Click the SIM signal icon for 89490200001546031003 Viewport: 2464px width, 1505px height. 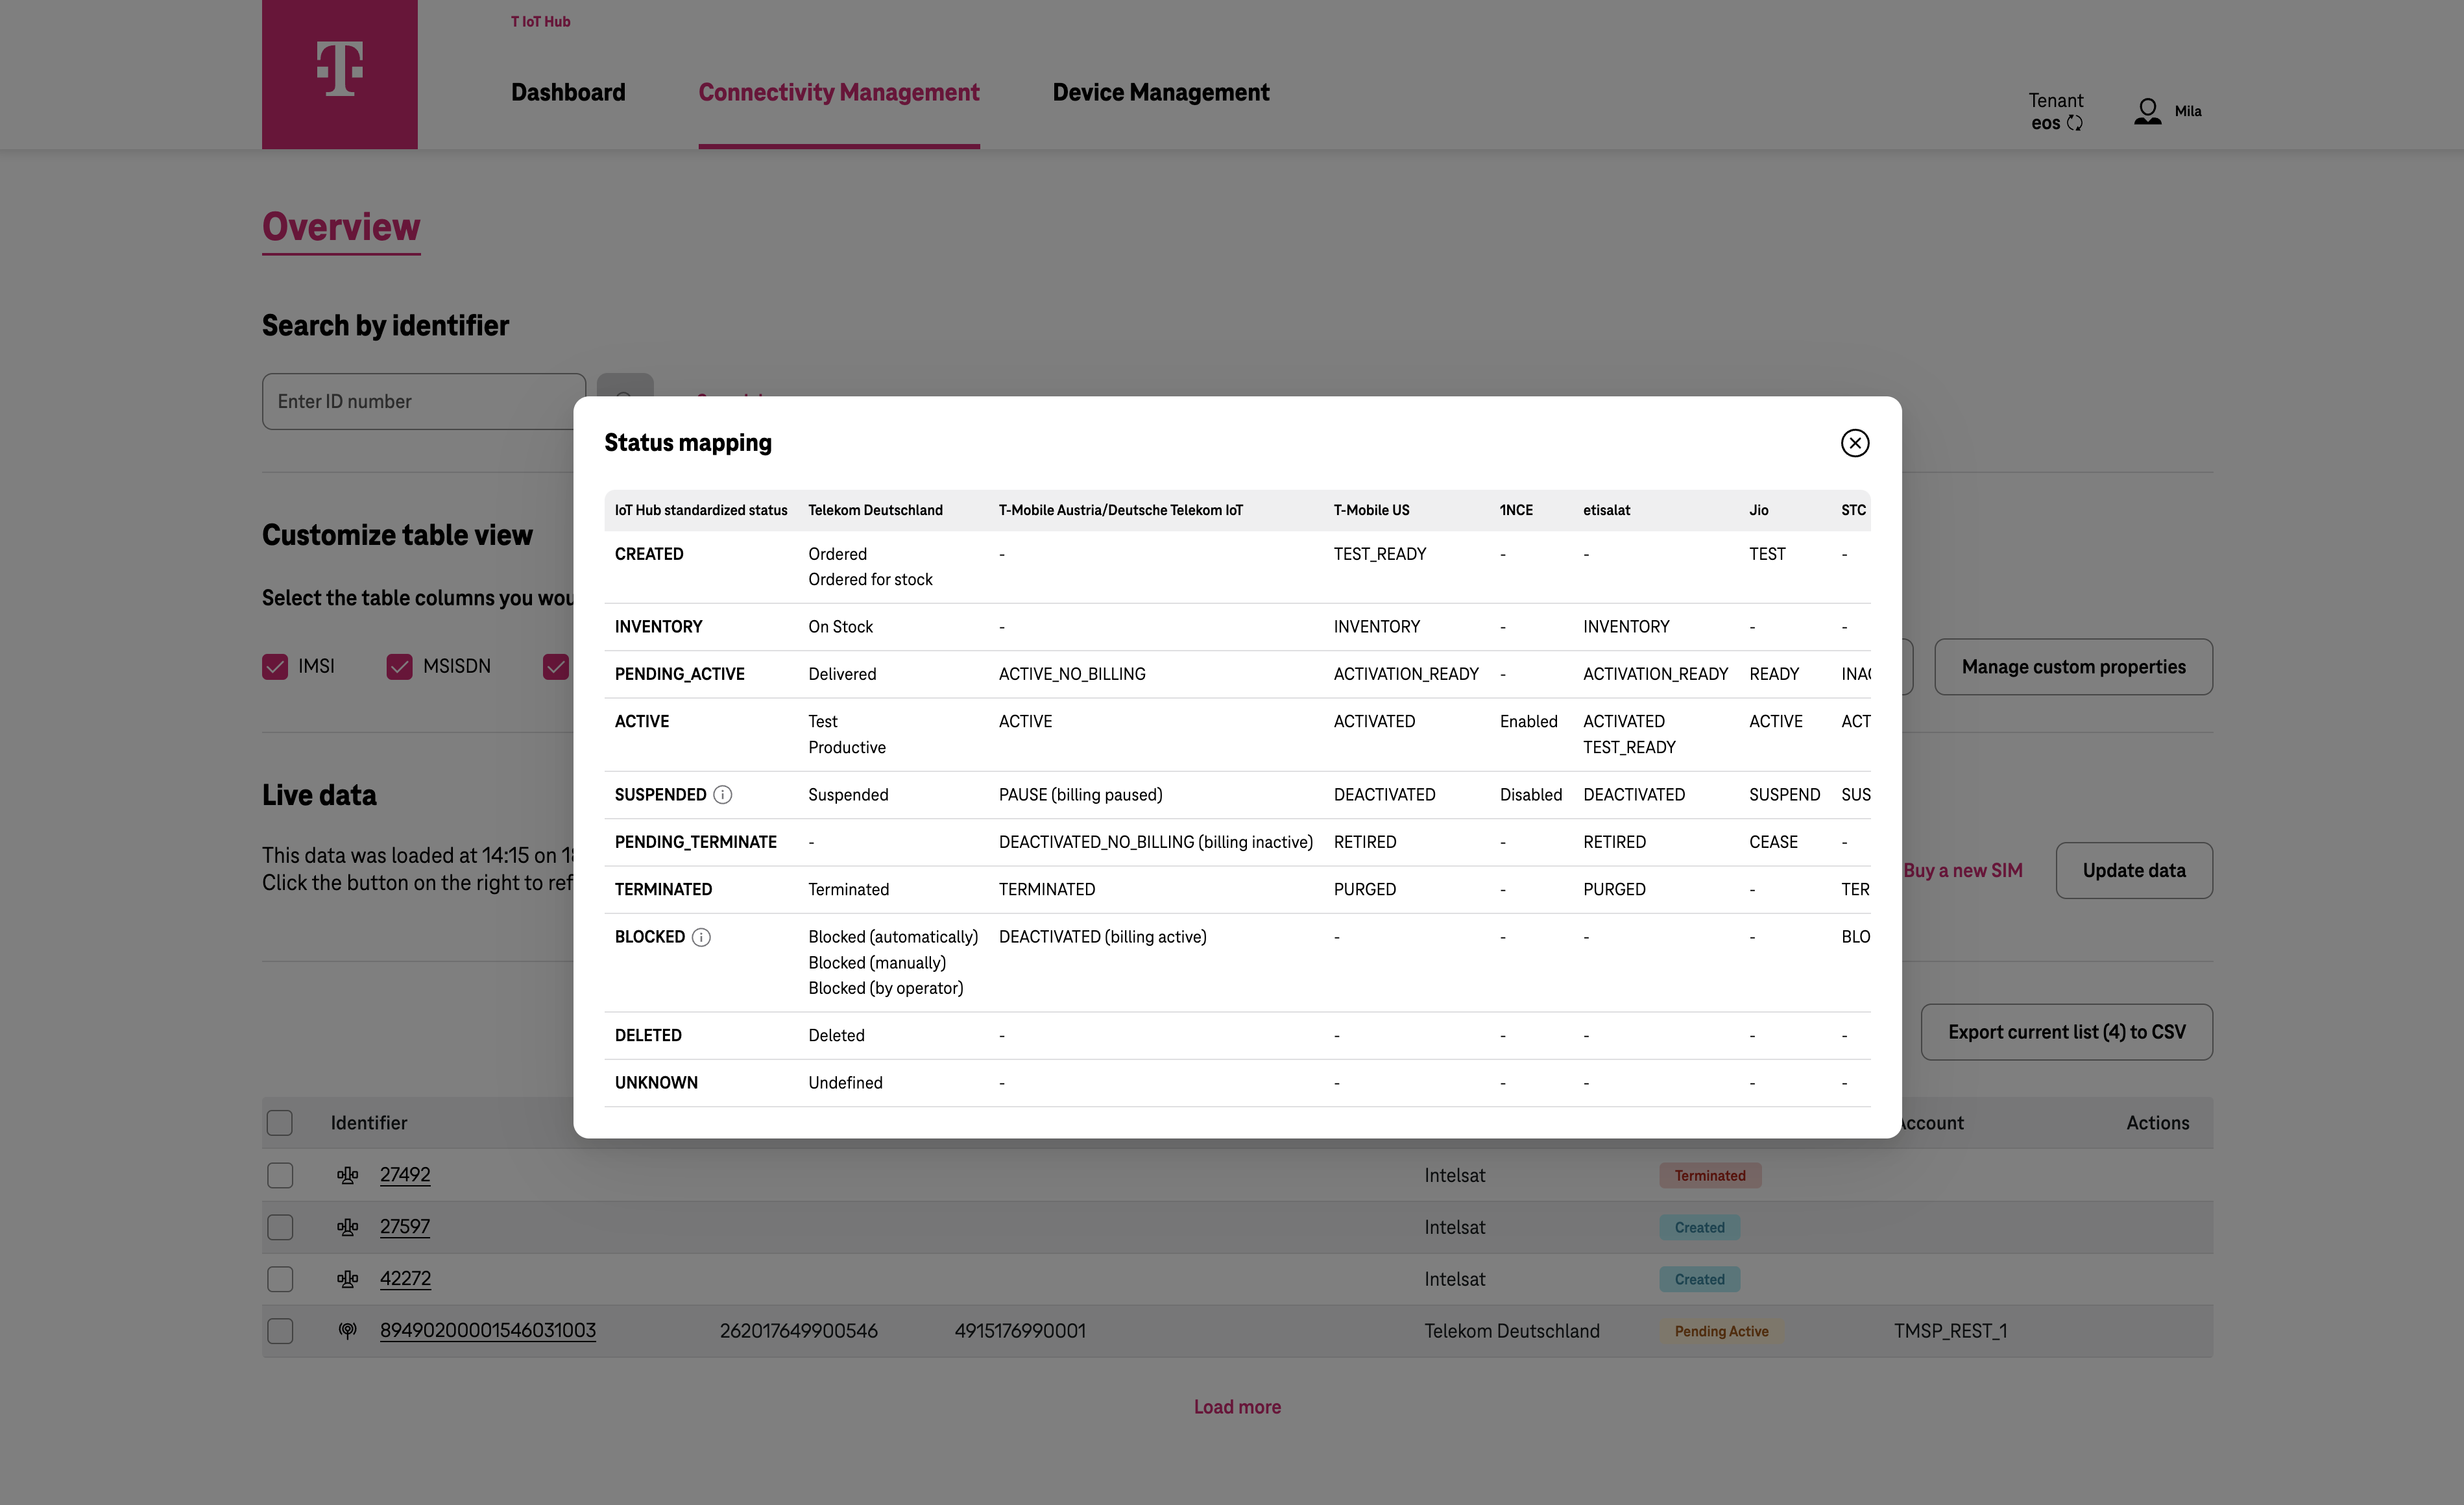click(x=347, y=1331)
